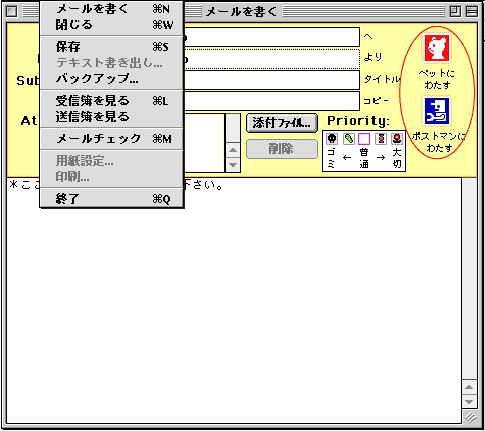The image size is (485, 431).
Task: Click the 削除 button
Action: pos(282,149)
